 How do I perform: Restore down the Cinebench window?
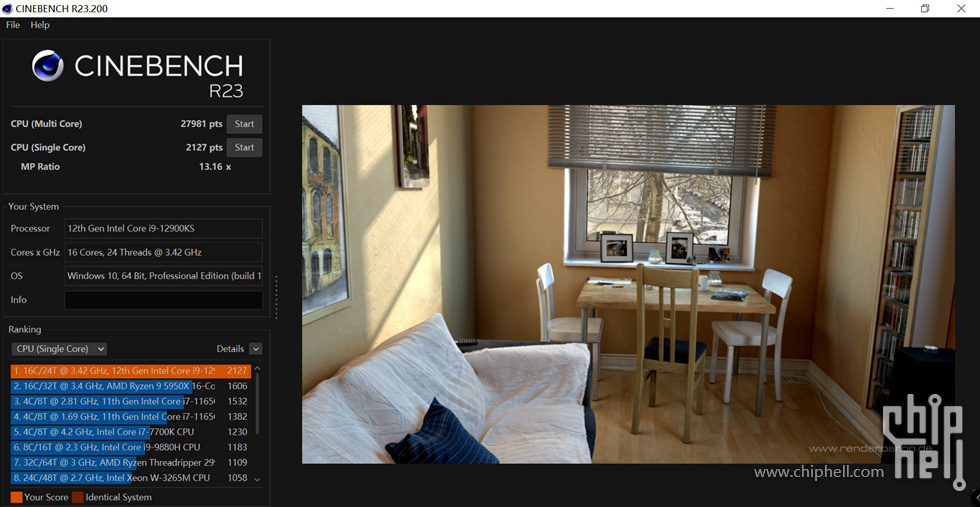click(x=925, y=8)
